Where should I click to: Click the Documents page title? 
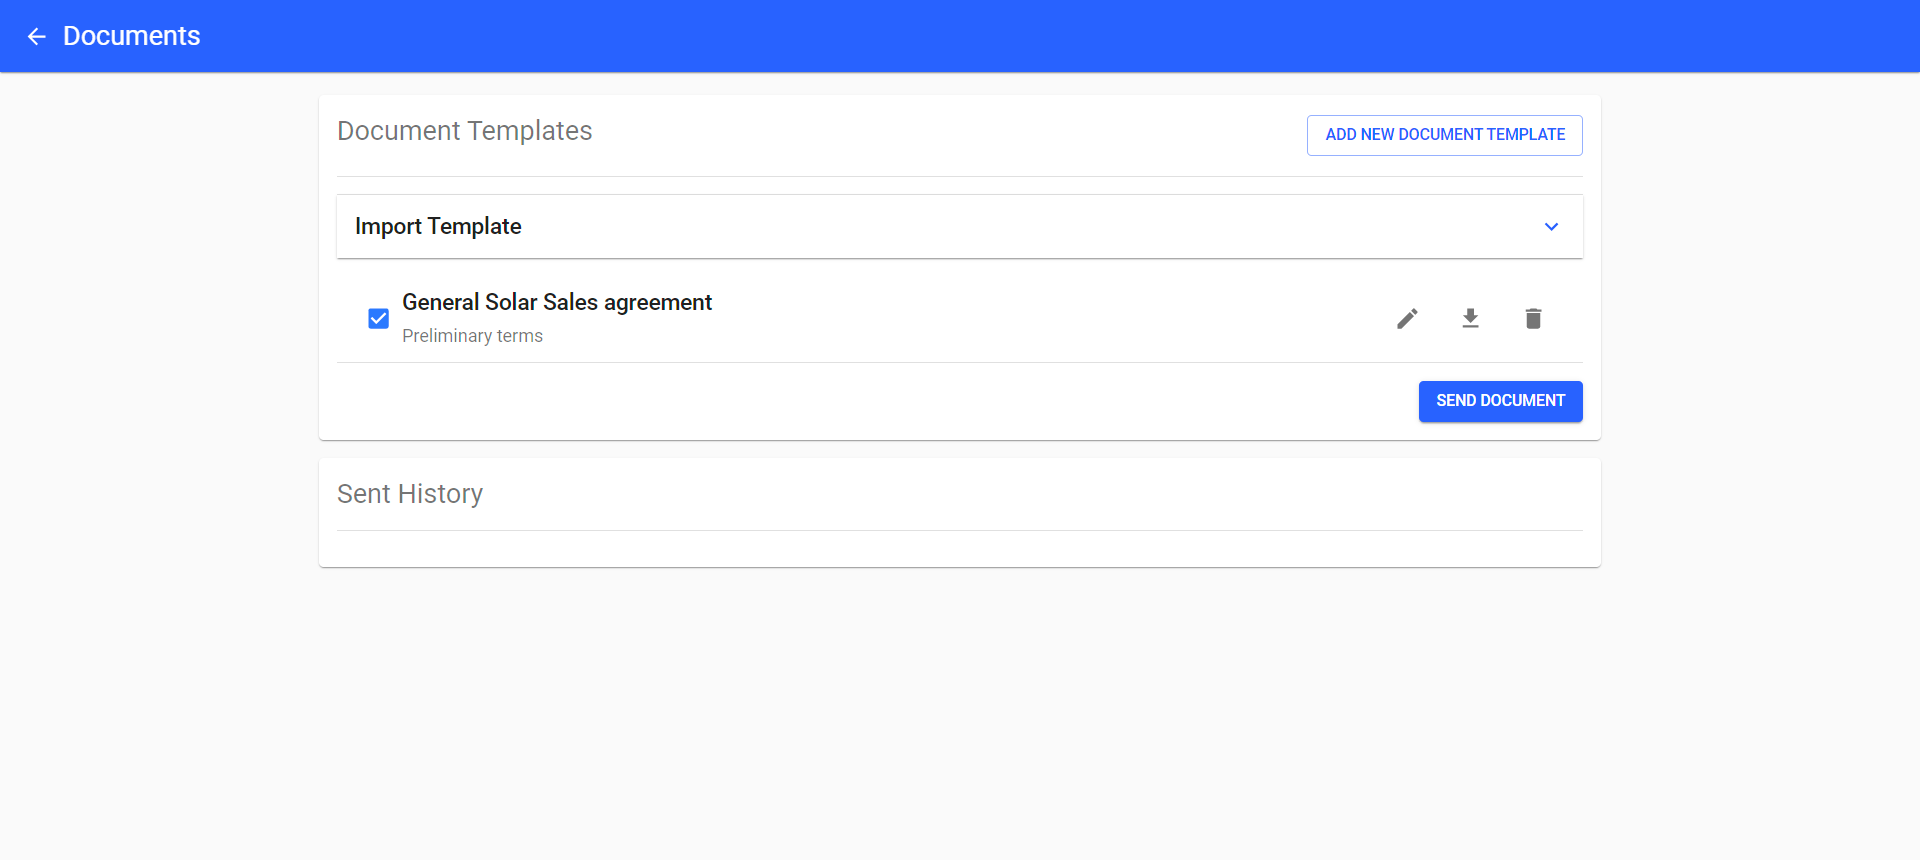pyautogui.click(x=131, y=36)
